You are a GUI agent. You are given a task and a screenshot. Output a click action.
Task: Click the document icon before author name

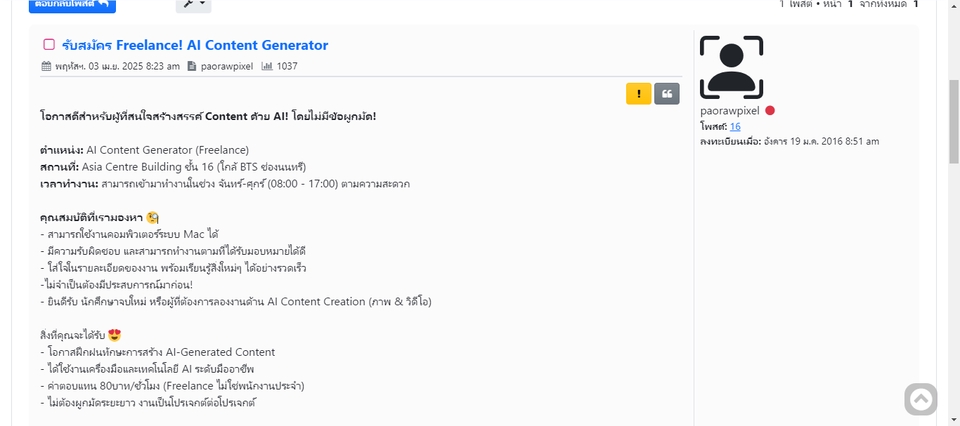click(x=192, y=67)
